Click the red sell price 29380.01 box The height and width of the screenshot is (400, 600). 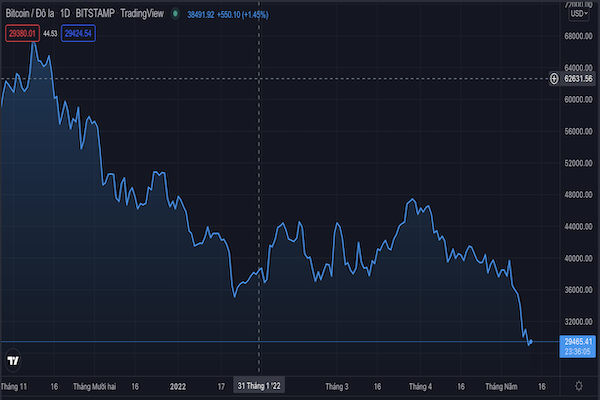pos(21,33)
